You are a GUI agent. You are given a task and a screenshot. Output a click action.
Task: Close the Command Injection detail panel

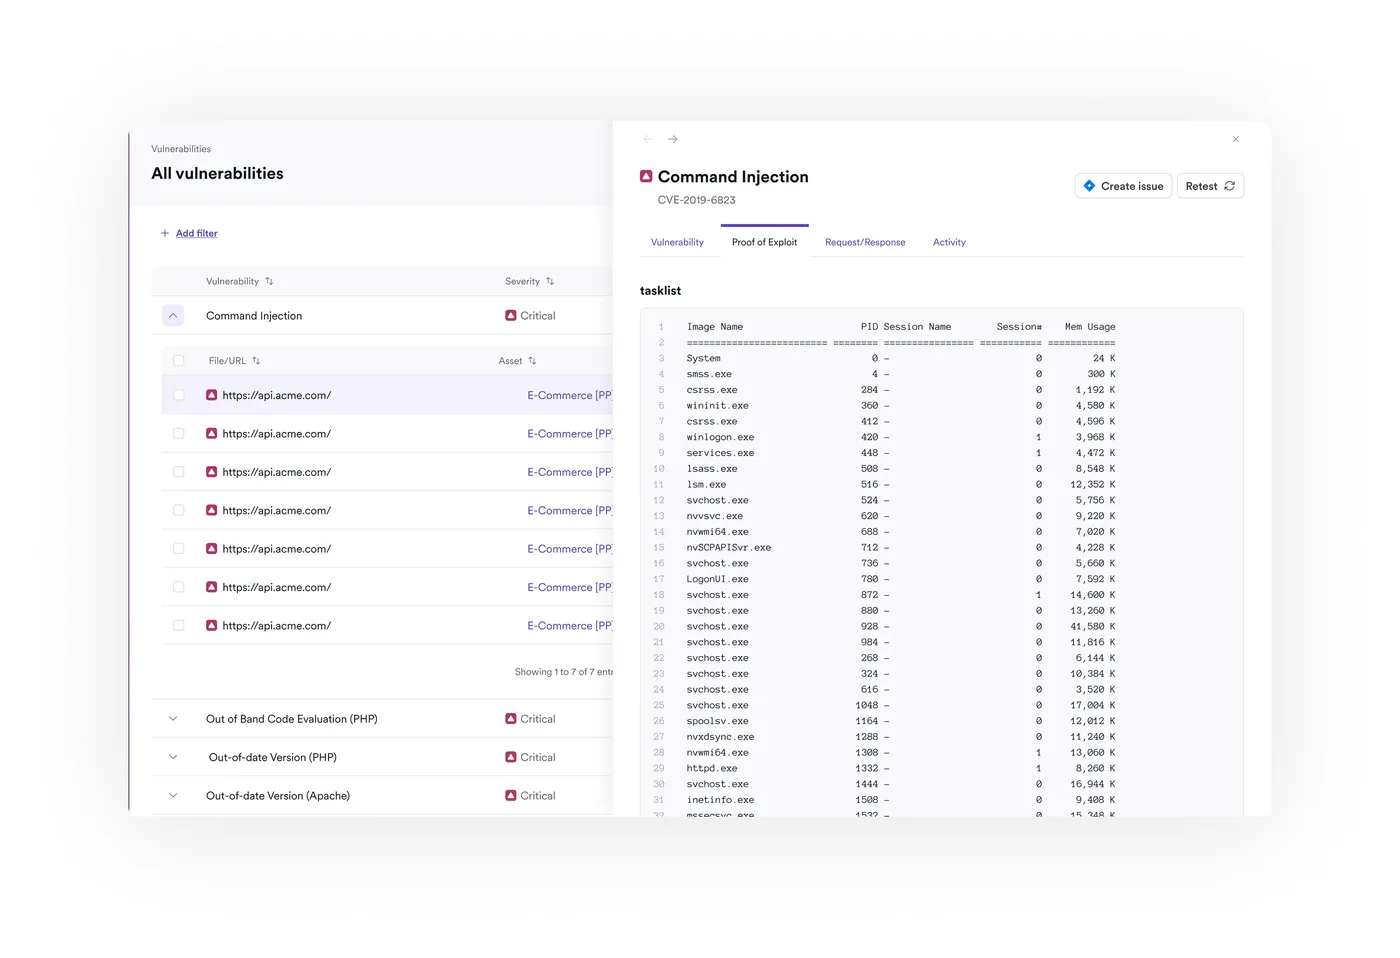pos(1236,139)
